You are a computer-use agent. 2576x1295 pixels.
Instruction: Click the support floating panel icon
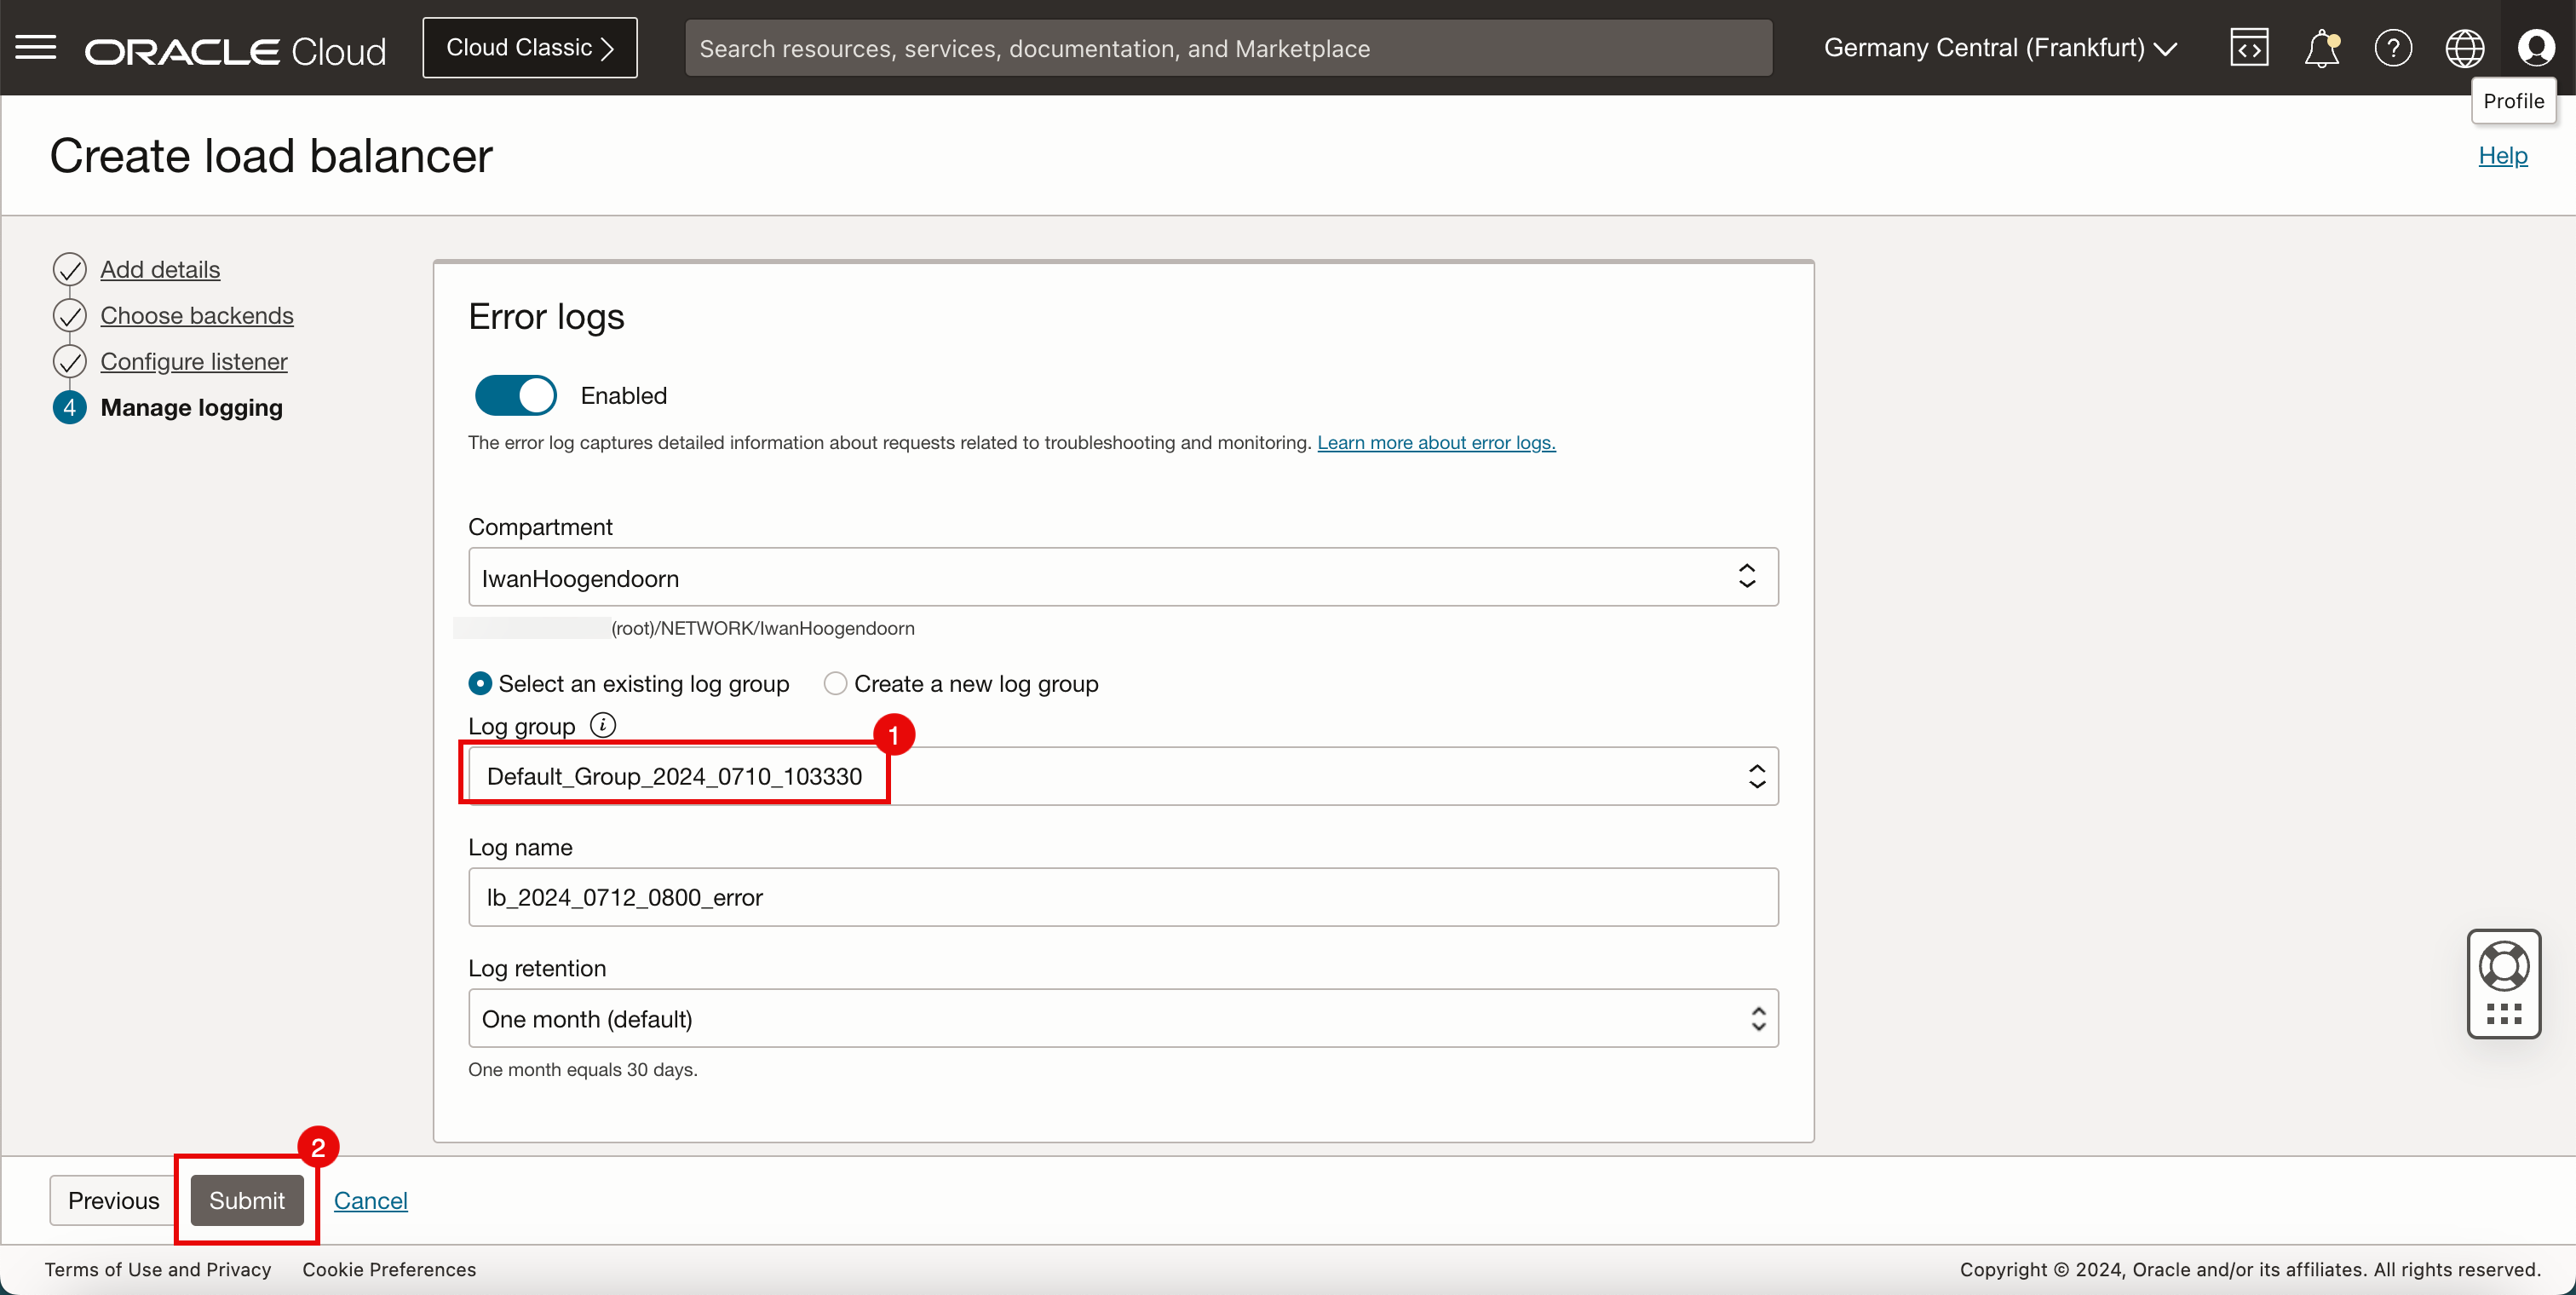tap(2504, 986)
